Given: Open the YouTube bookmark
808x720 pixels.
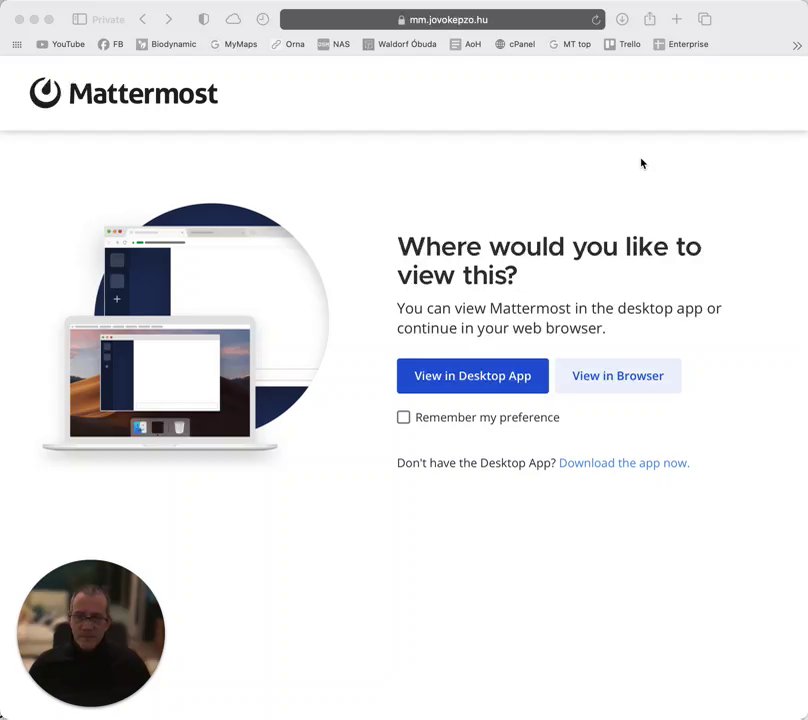Looking at the screenshot, I should pos(61,44).
